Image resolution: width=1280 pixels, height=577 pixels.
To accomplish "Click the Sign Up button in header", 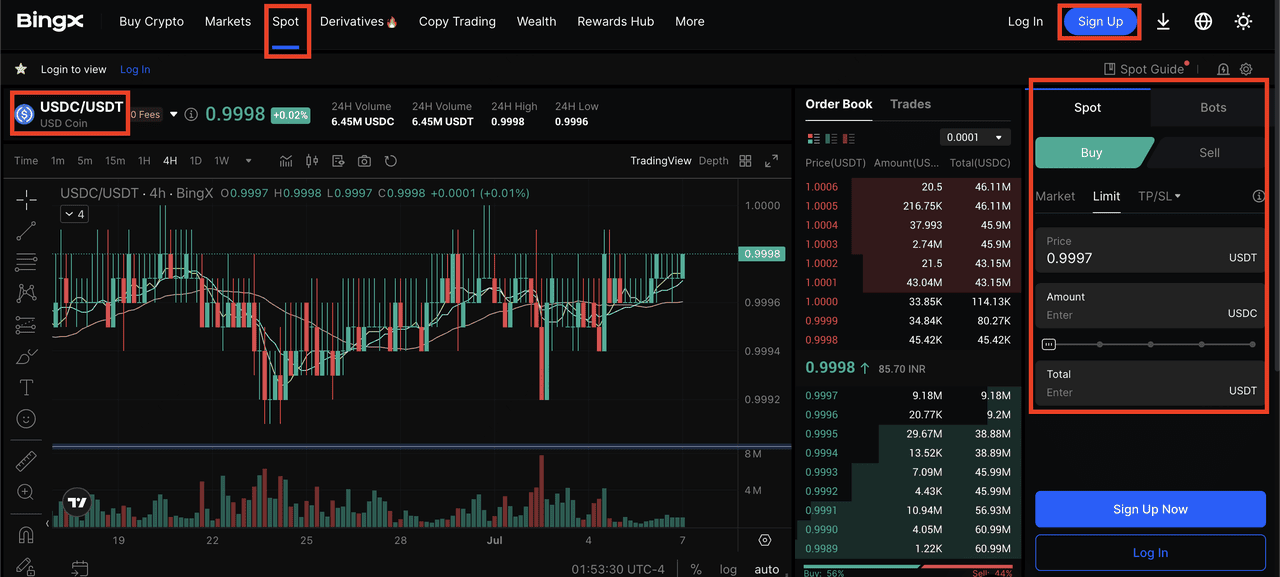I will tap(1100, 21).
